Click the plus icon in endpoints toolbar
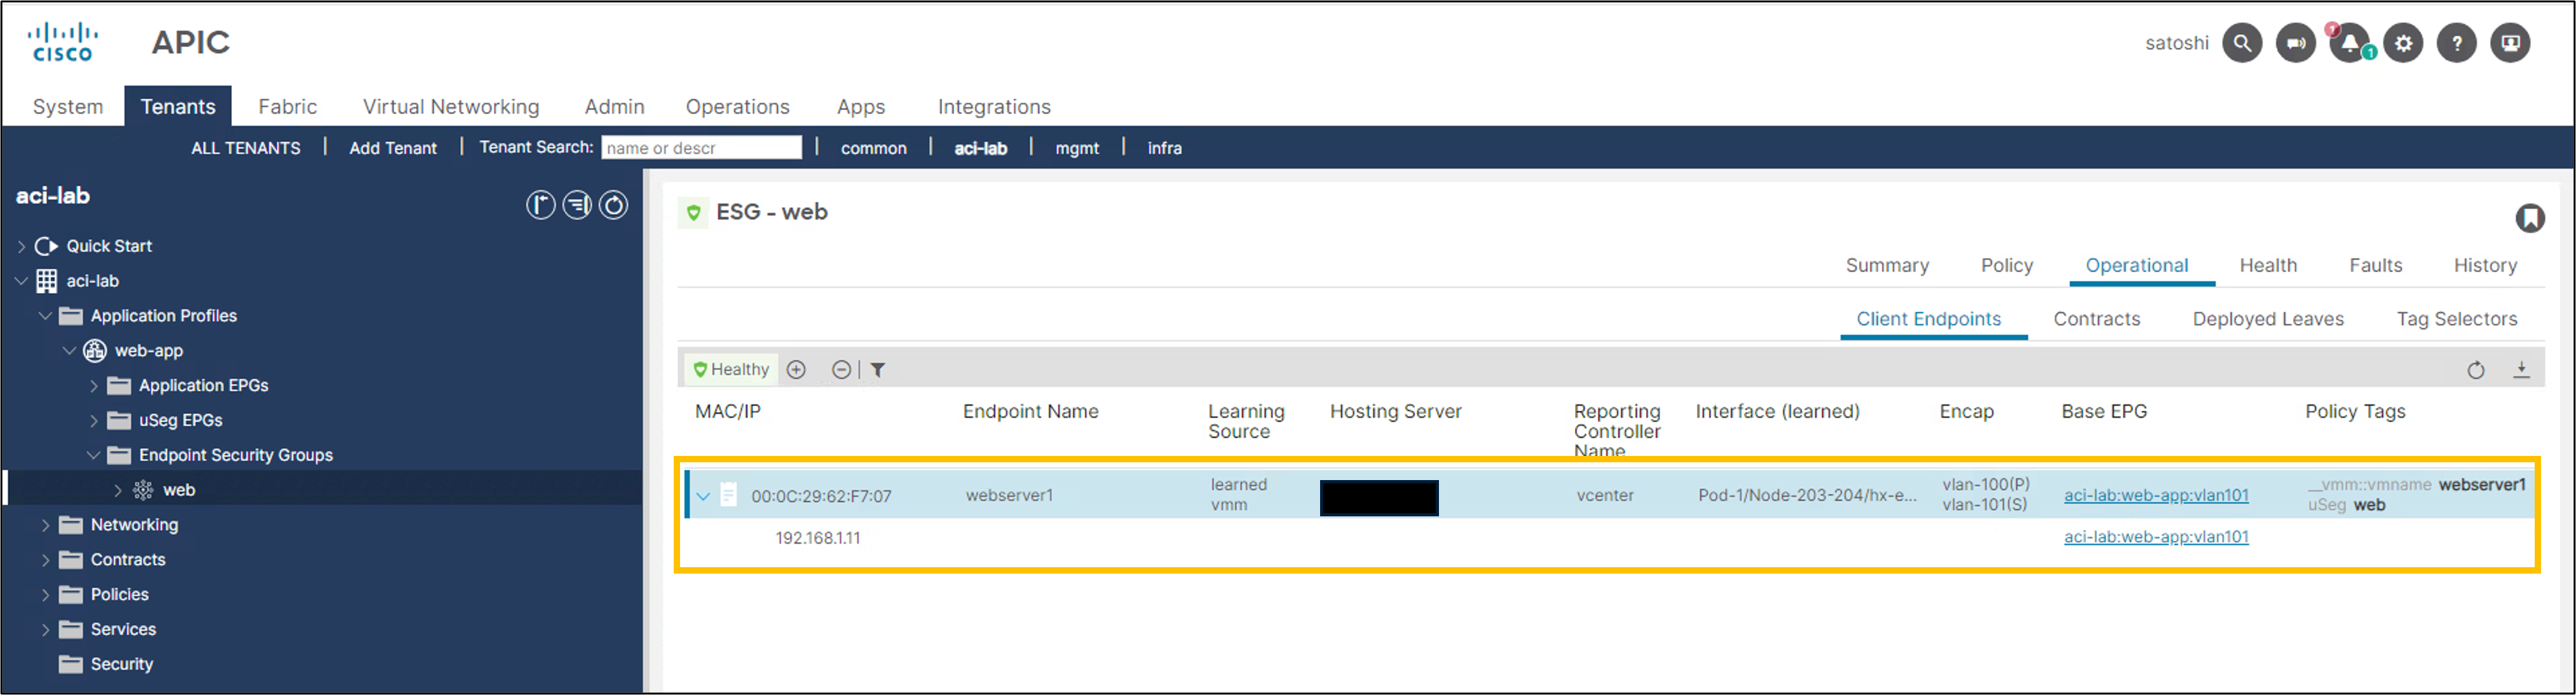 (796, 370)
